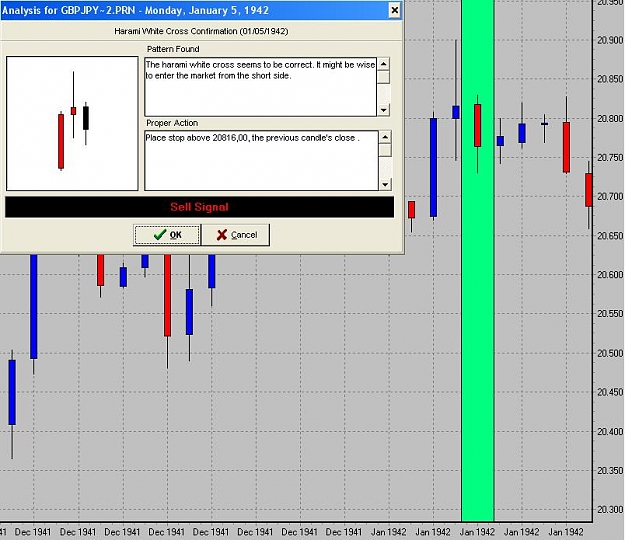
Task: Click down arrow of Pattern Found scrollbar
Action: coord(383,110)
